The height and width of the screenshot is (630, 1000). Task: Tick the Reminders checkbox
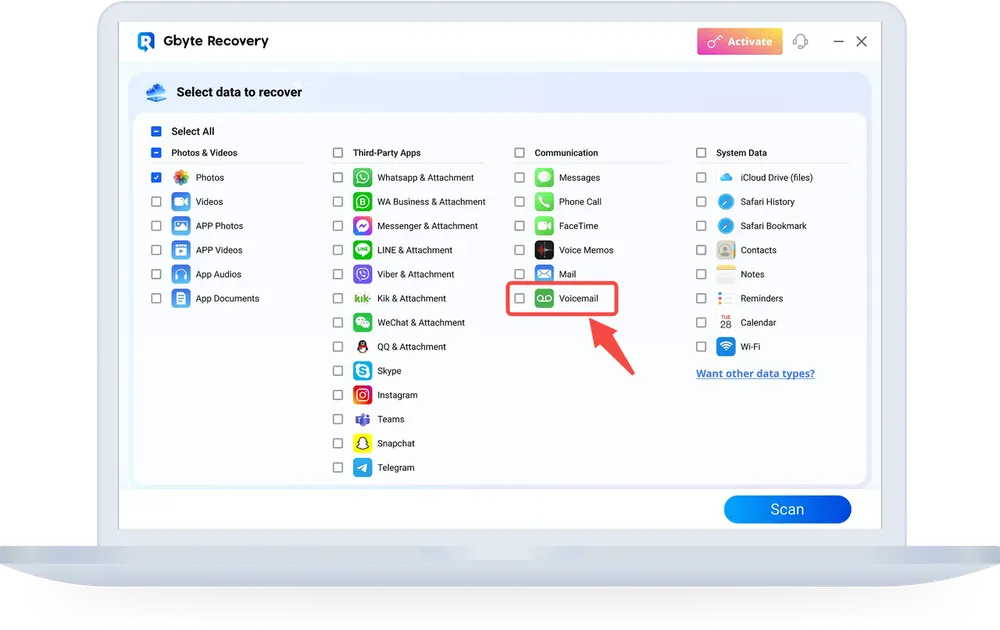(x=702, y=298)
